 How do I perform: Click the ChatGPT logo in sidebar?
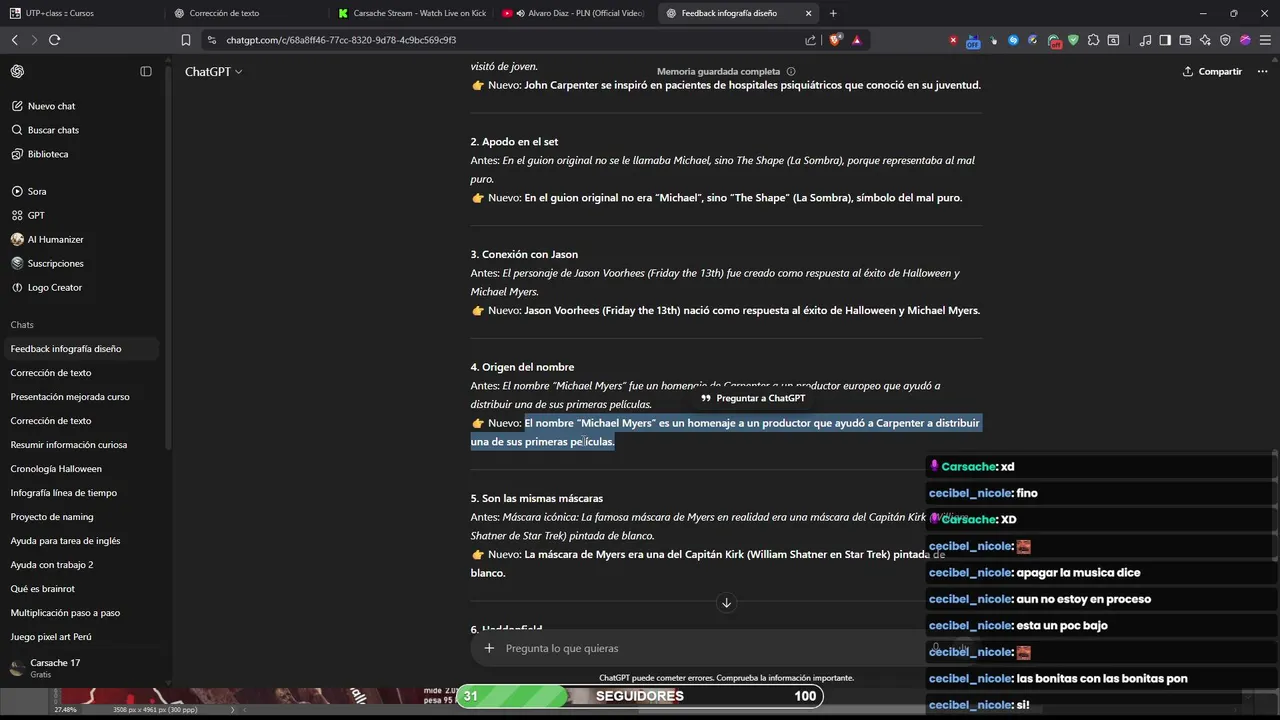(x=17, y=71)
